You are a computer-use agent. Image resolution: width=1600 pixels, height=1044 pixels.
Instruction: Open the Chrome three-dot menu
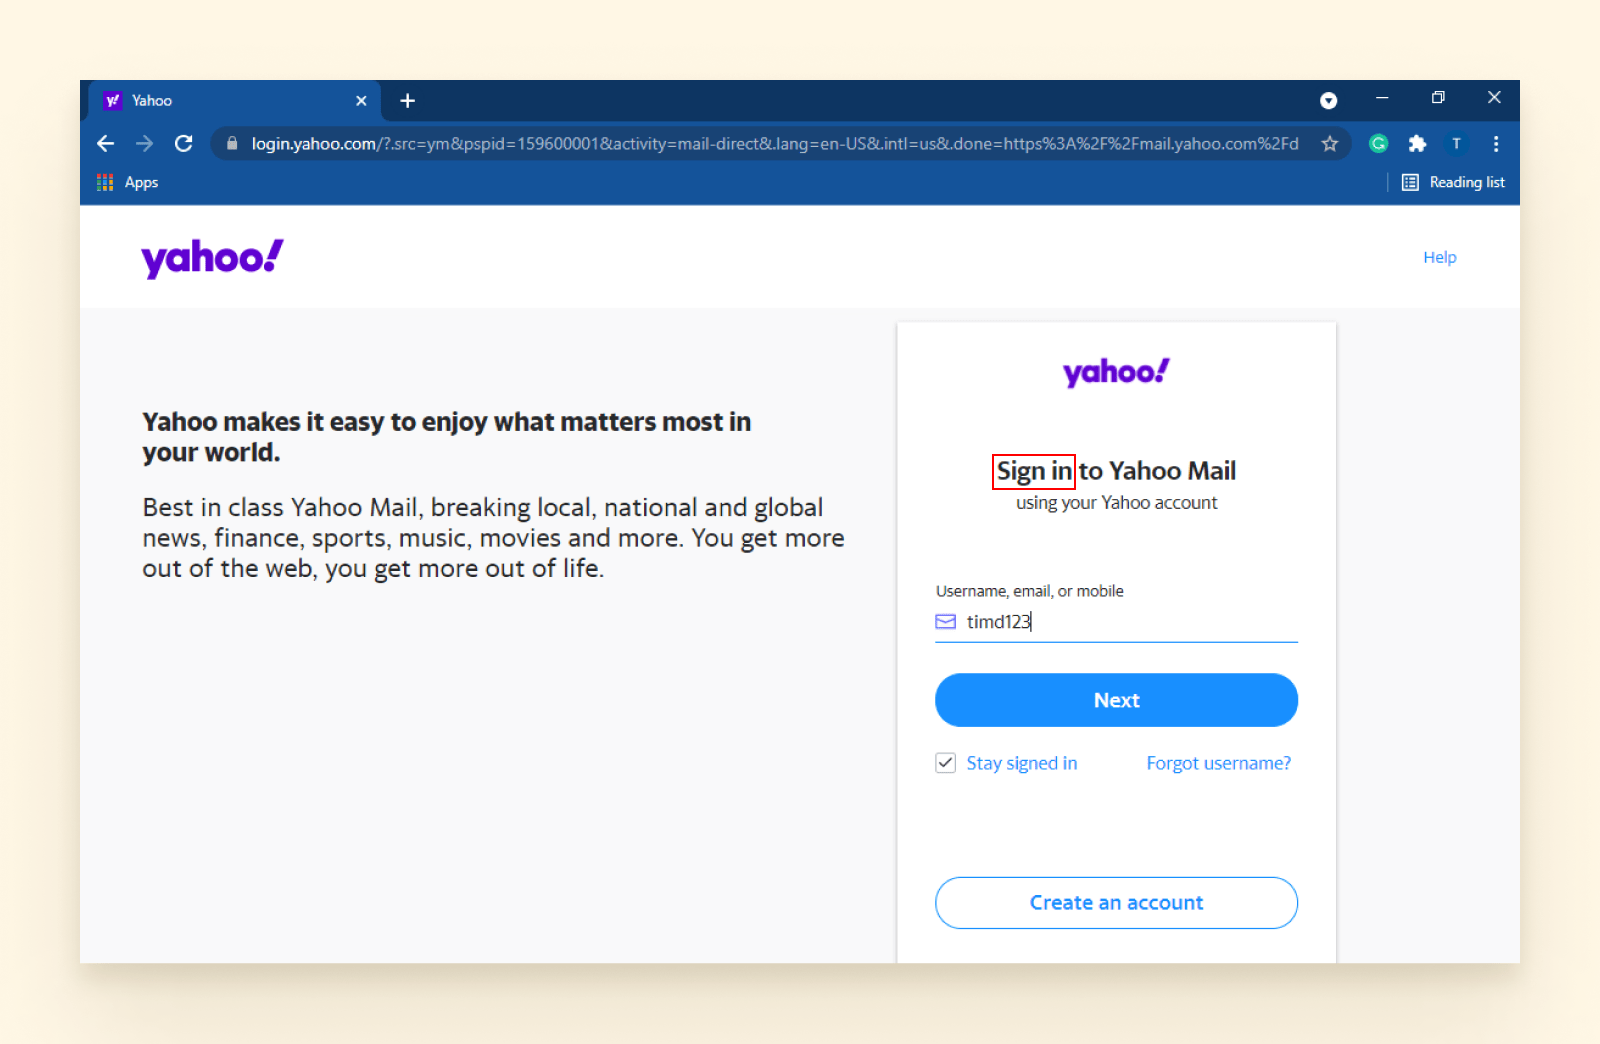point(1495,143)
